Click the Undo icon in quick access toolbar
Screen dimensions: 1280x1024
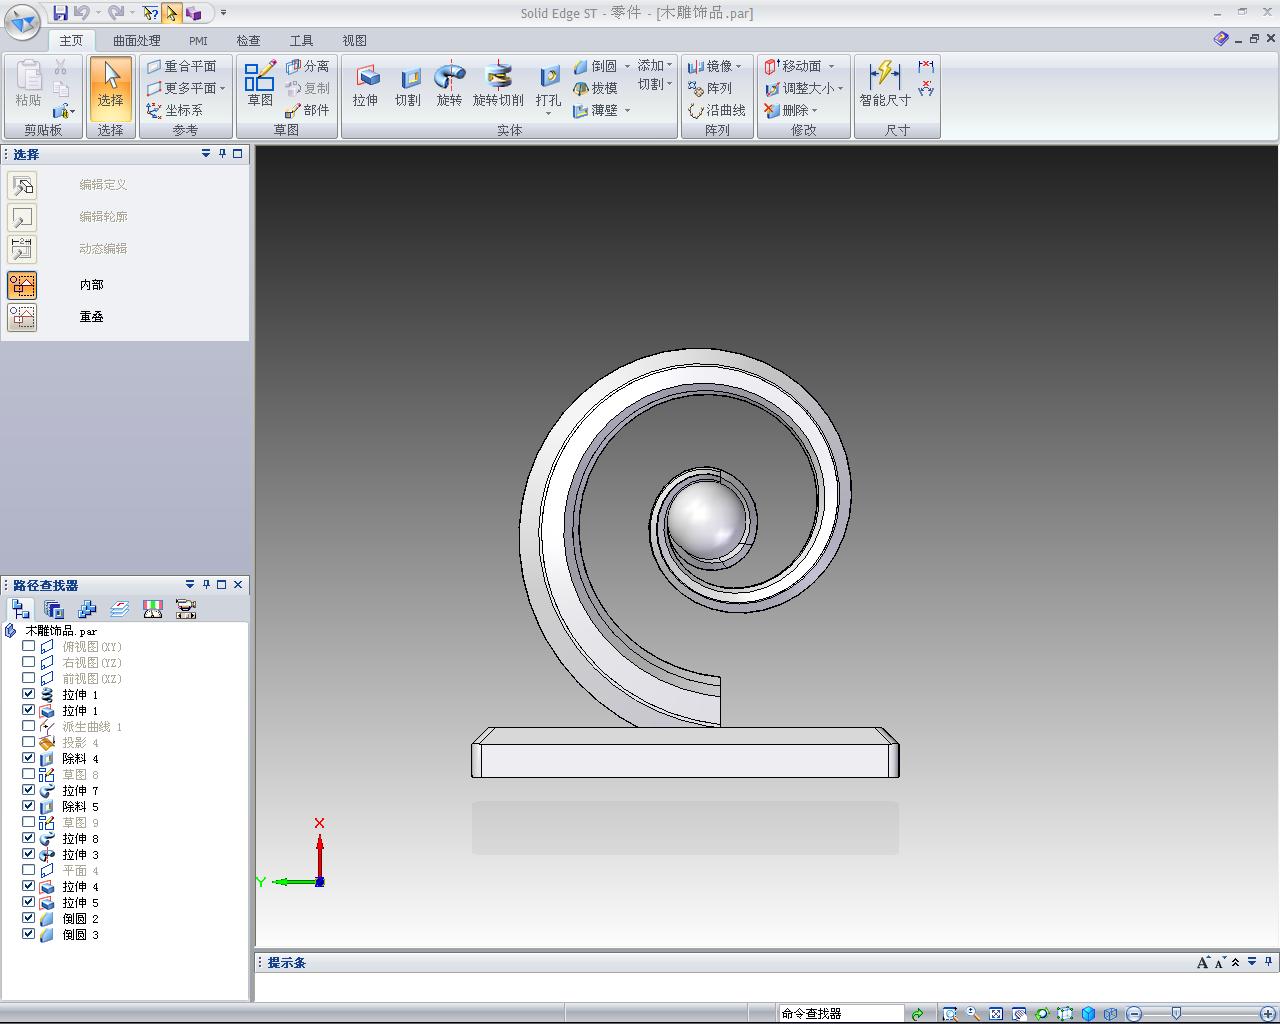click(x=82, y=13)
